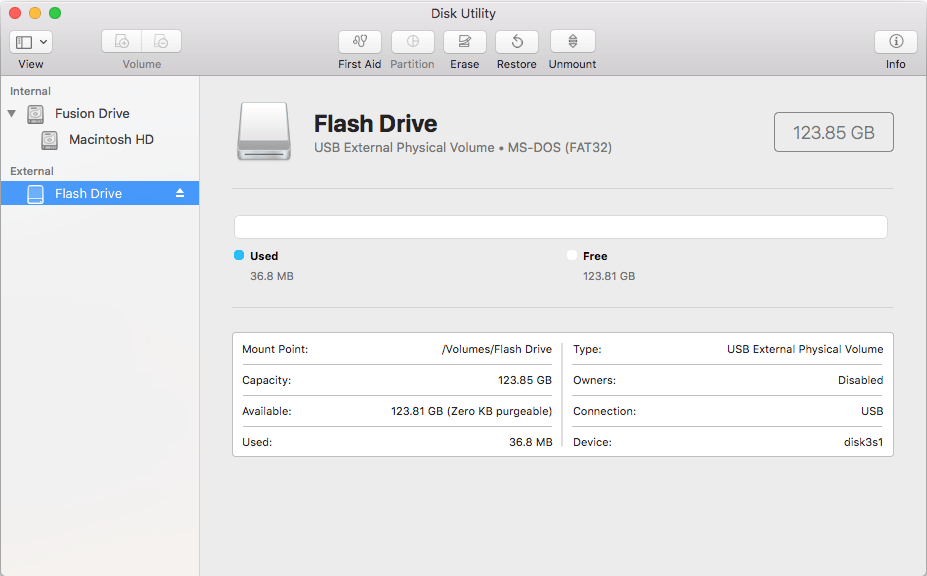Click the '36.8 MB' value under Used legend
Viewport: 927px width, 576px height.
click(272, 276)
